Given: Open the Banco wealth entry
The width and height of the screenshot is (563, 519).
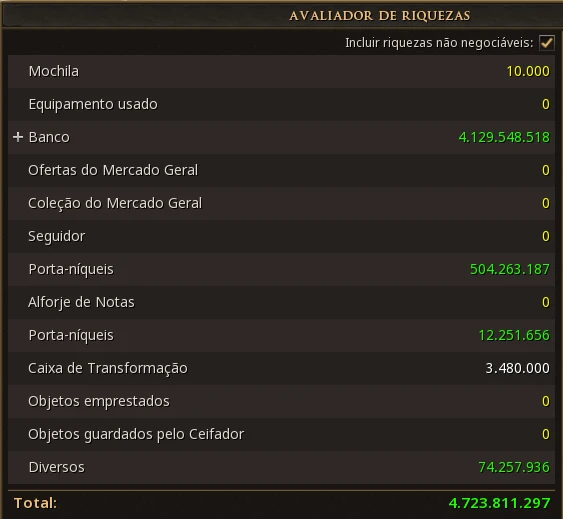Looking at the screenshot, I should tap(281, 138).
